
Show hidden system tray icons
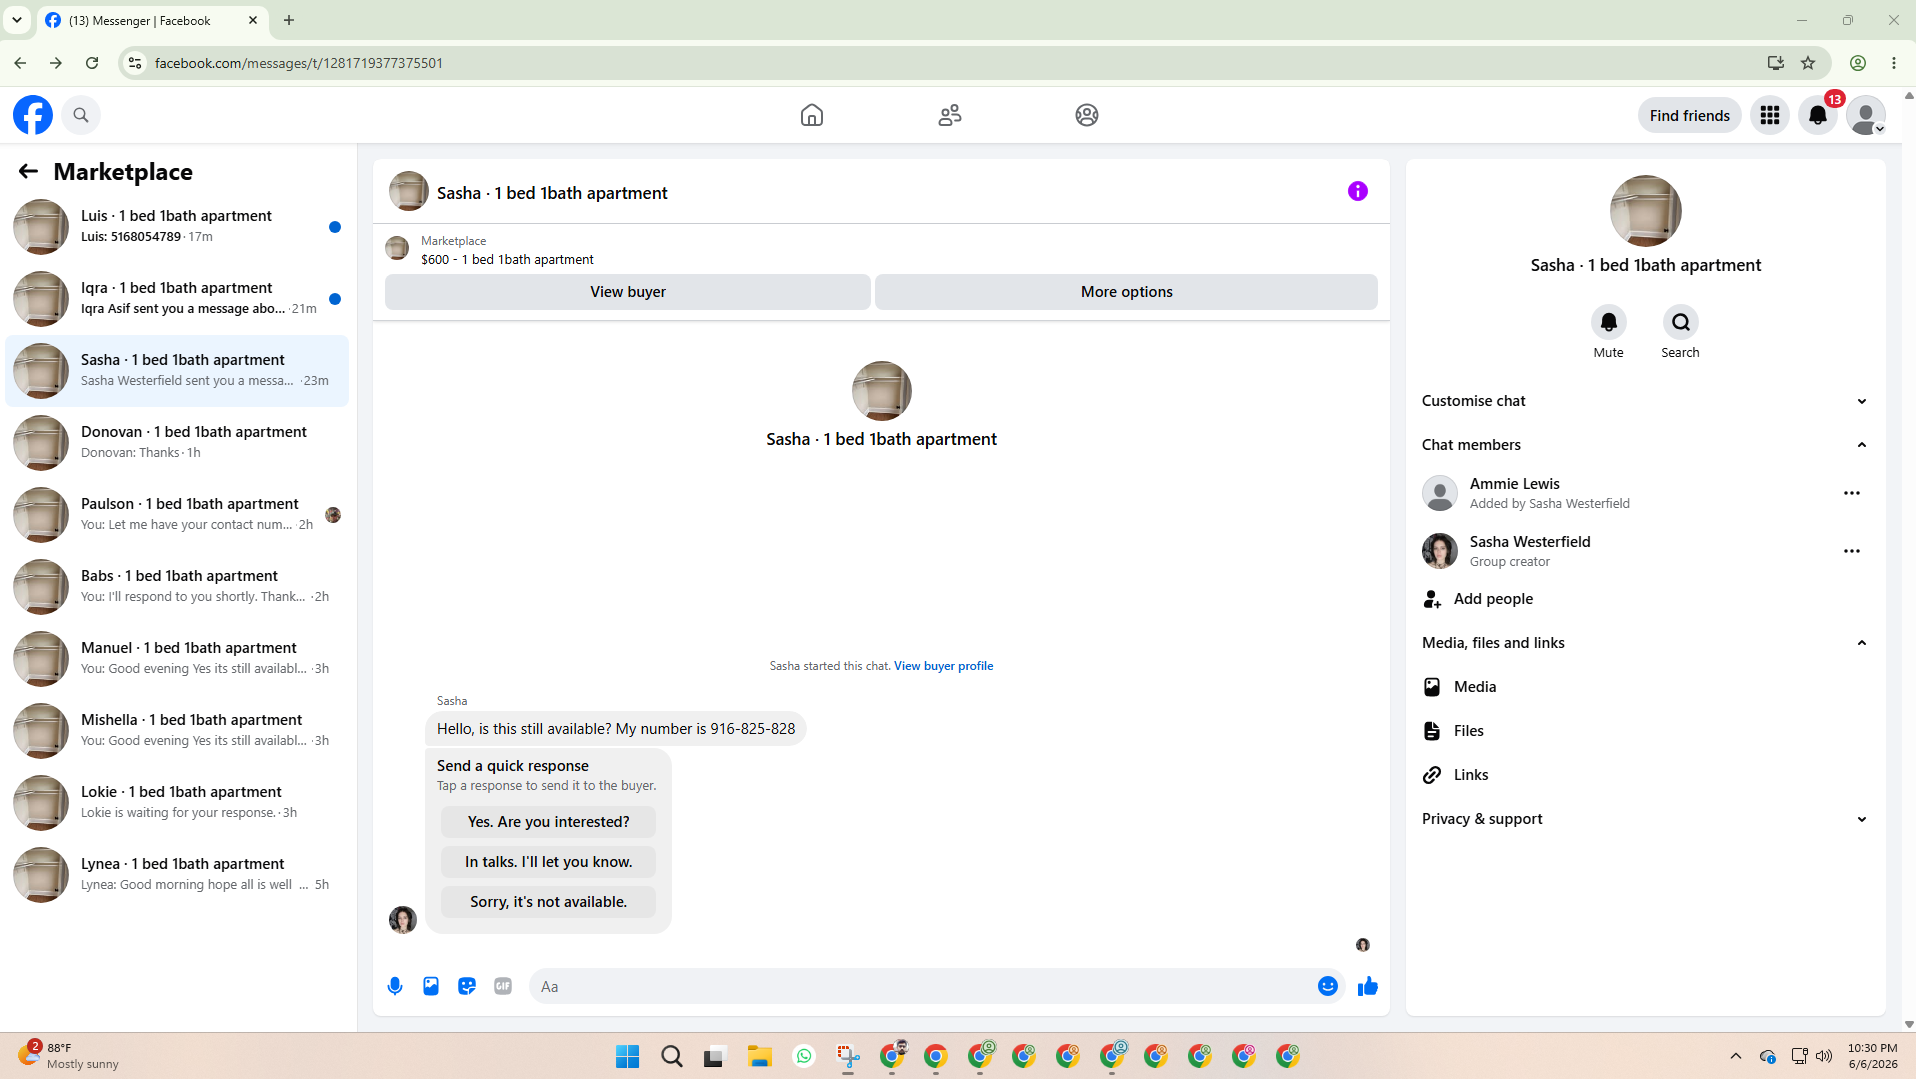[x=1736, y=1056]
